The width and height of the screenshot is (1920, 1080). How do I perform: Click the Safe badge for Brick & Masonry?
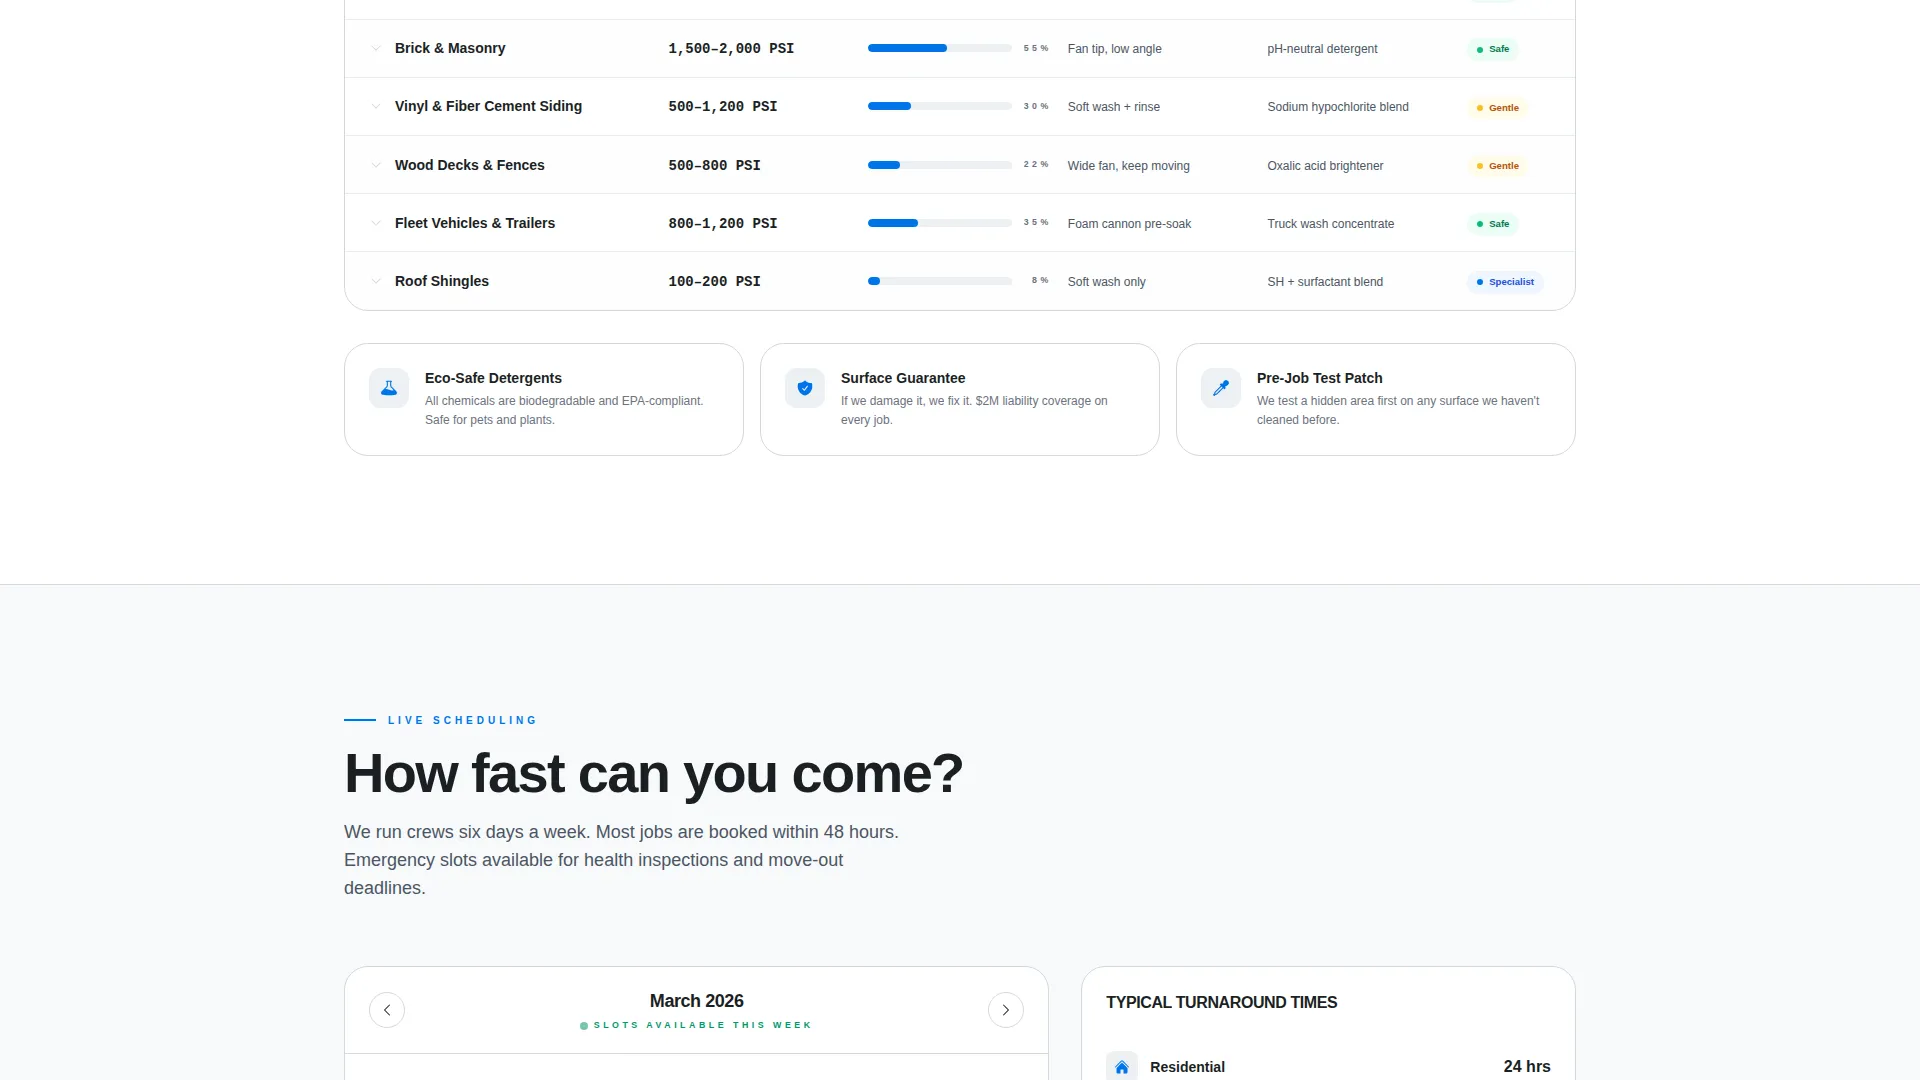[x=1493, y=49]
